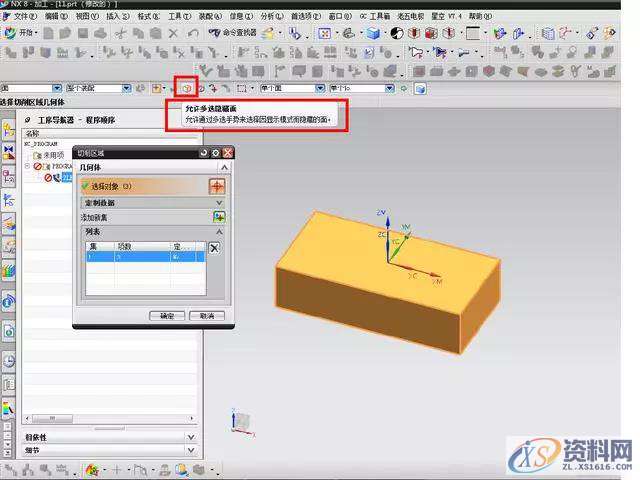640x480 pixels.
Task: Open the 文件 menu
Action: 23,17
